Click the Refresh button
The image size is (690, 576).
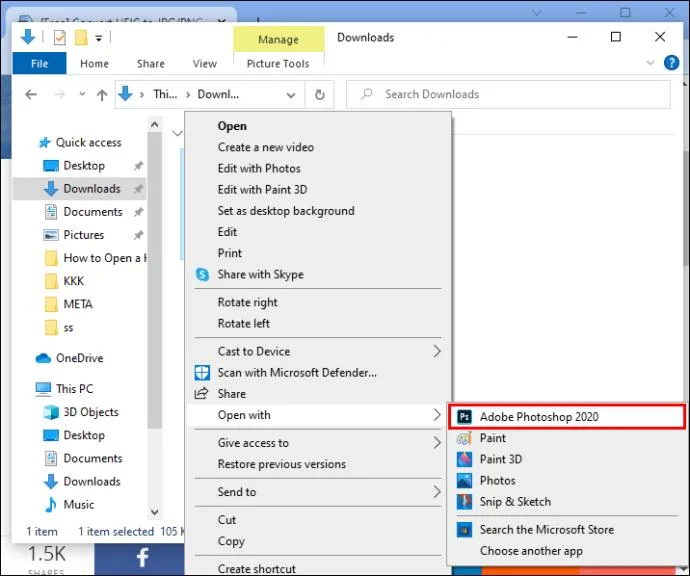tap(320, 94)
